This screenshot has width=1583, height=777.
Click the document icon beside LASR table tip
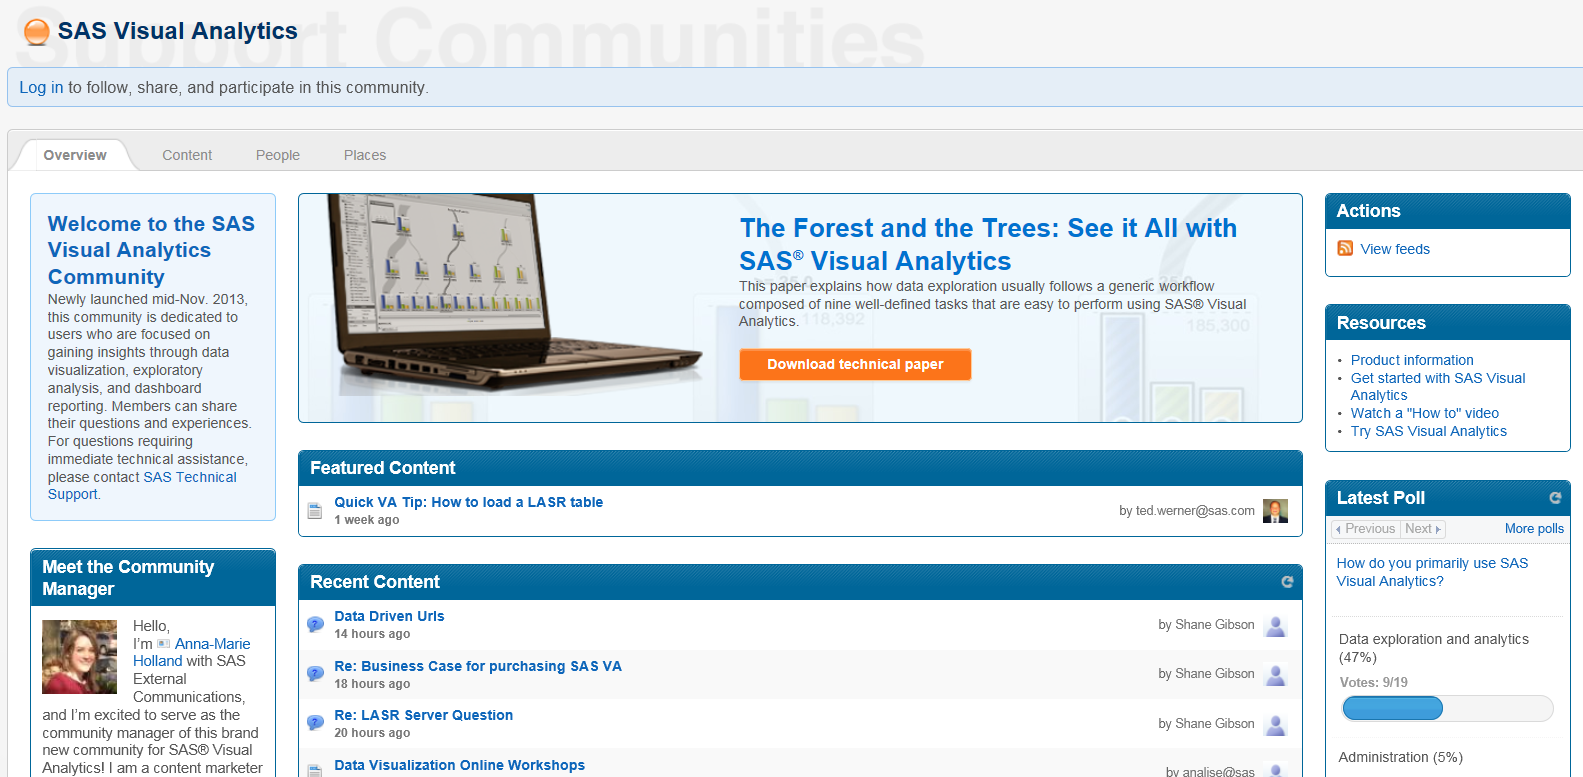(315, 511)
